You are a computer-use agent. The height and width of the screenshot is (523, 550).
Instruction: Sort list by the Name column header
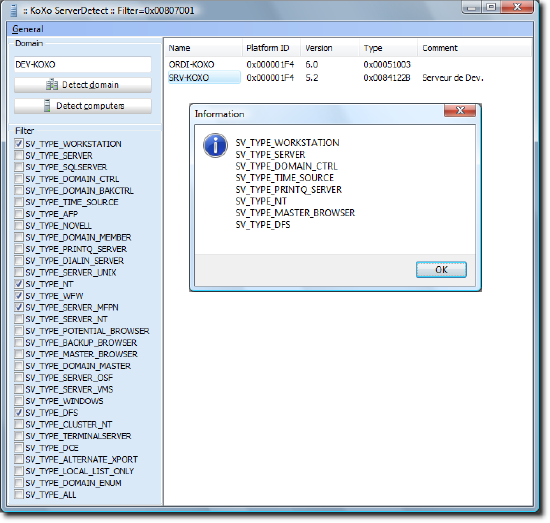204,48
